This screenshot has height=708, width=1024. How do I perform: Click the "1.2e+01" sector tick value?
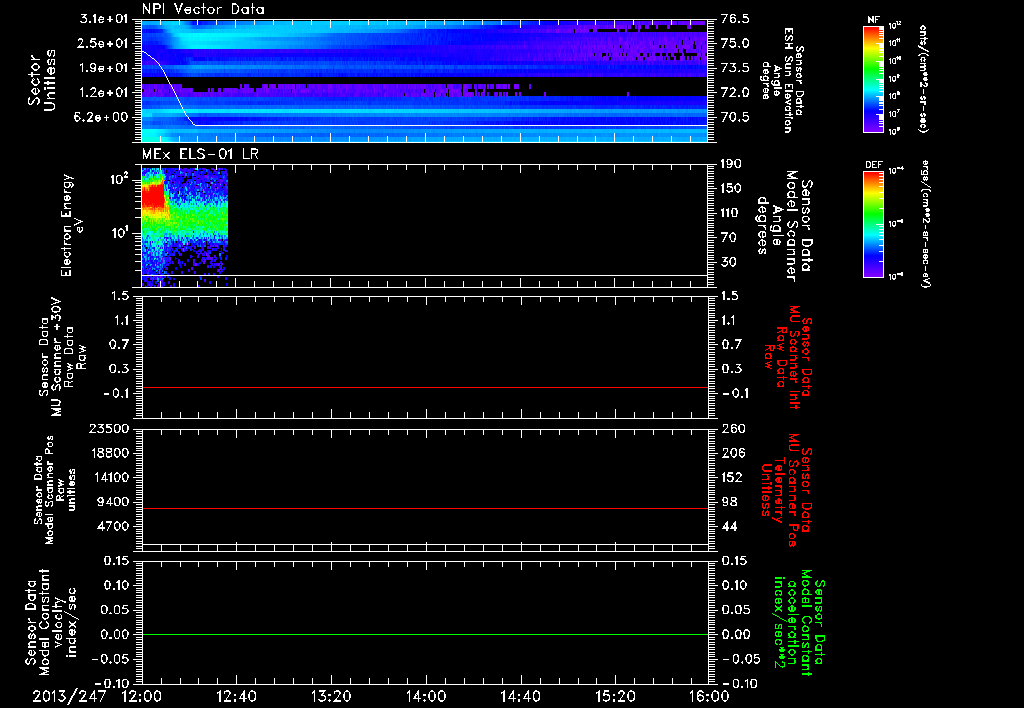[x=104, y=92]
